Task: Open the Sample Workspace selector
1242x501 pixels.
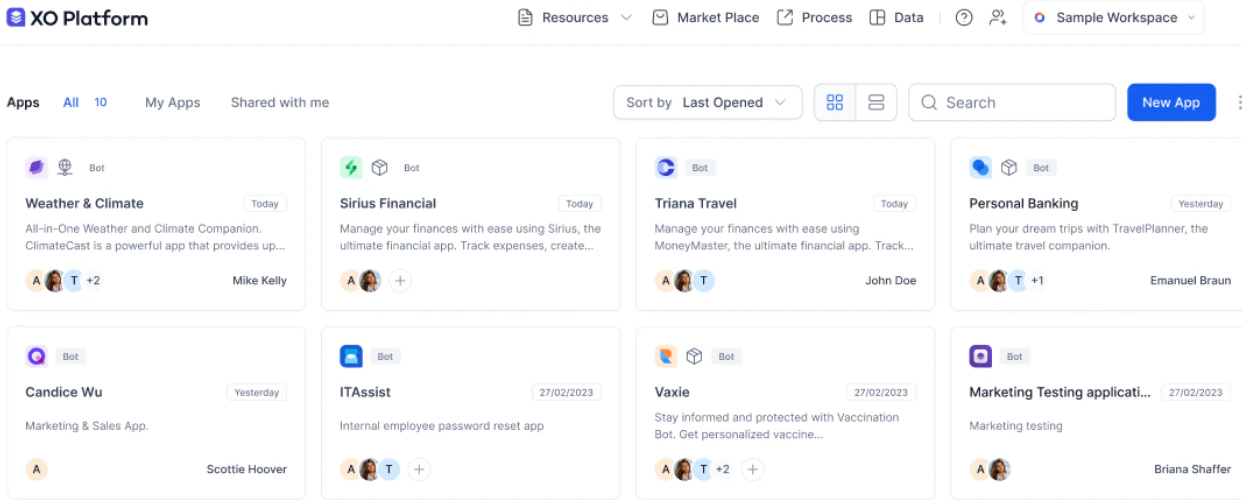Action: (1114, 17)
